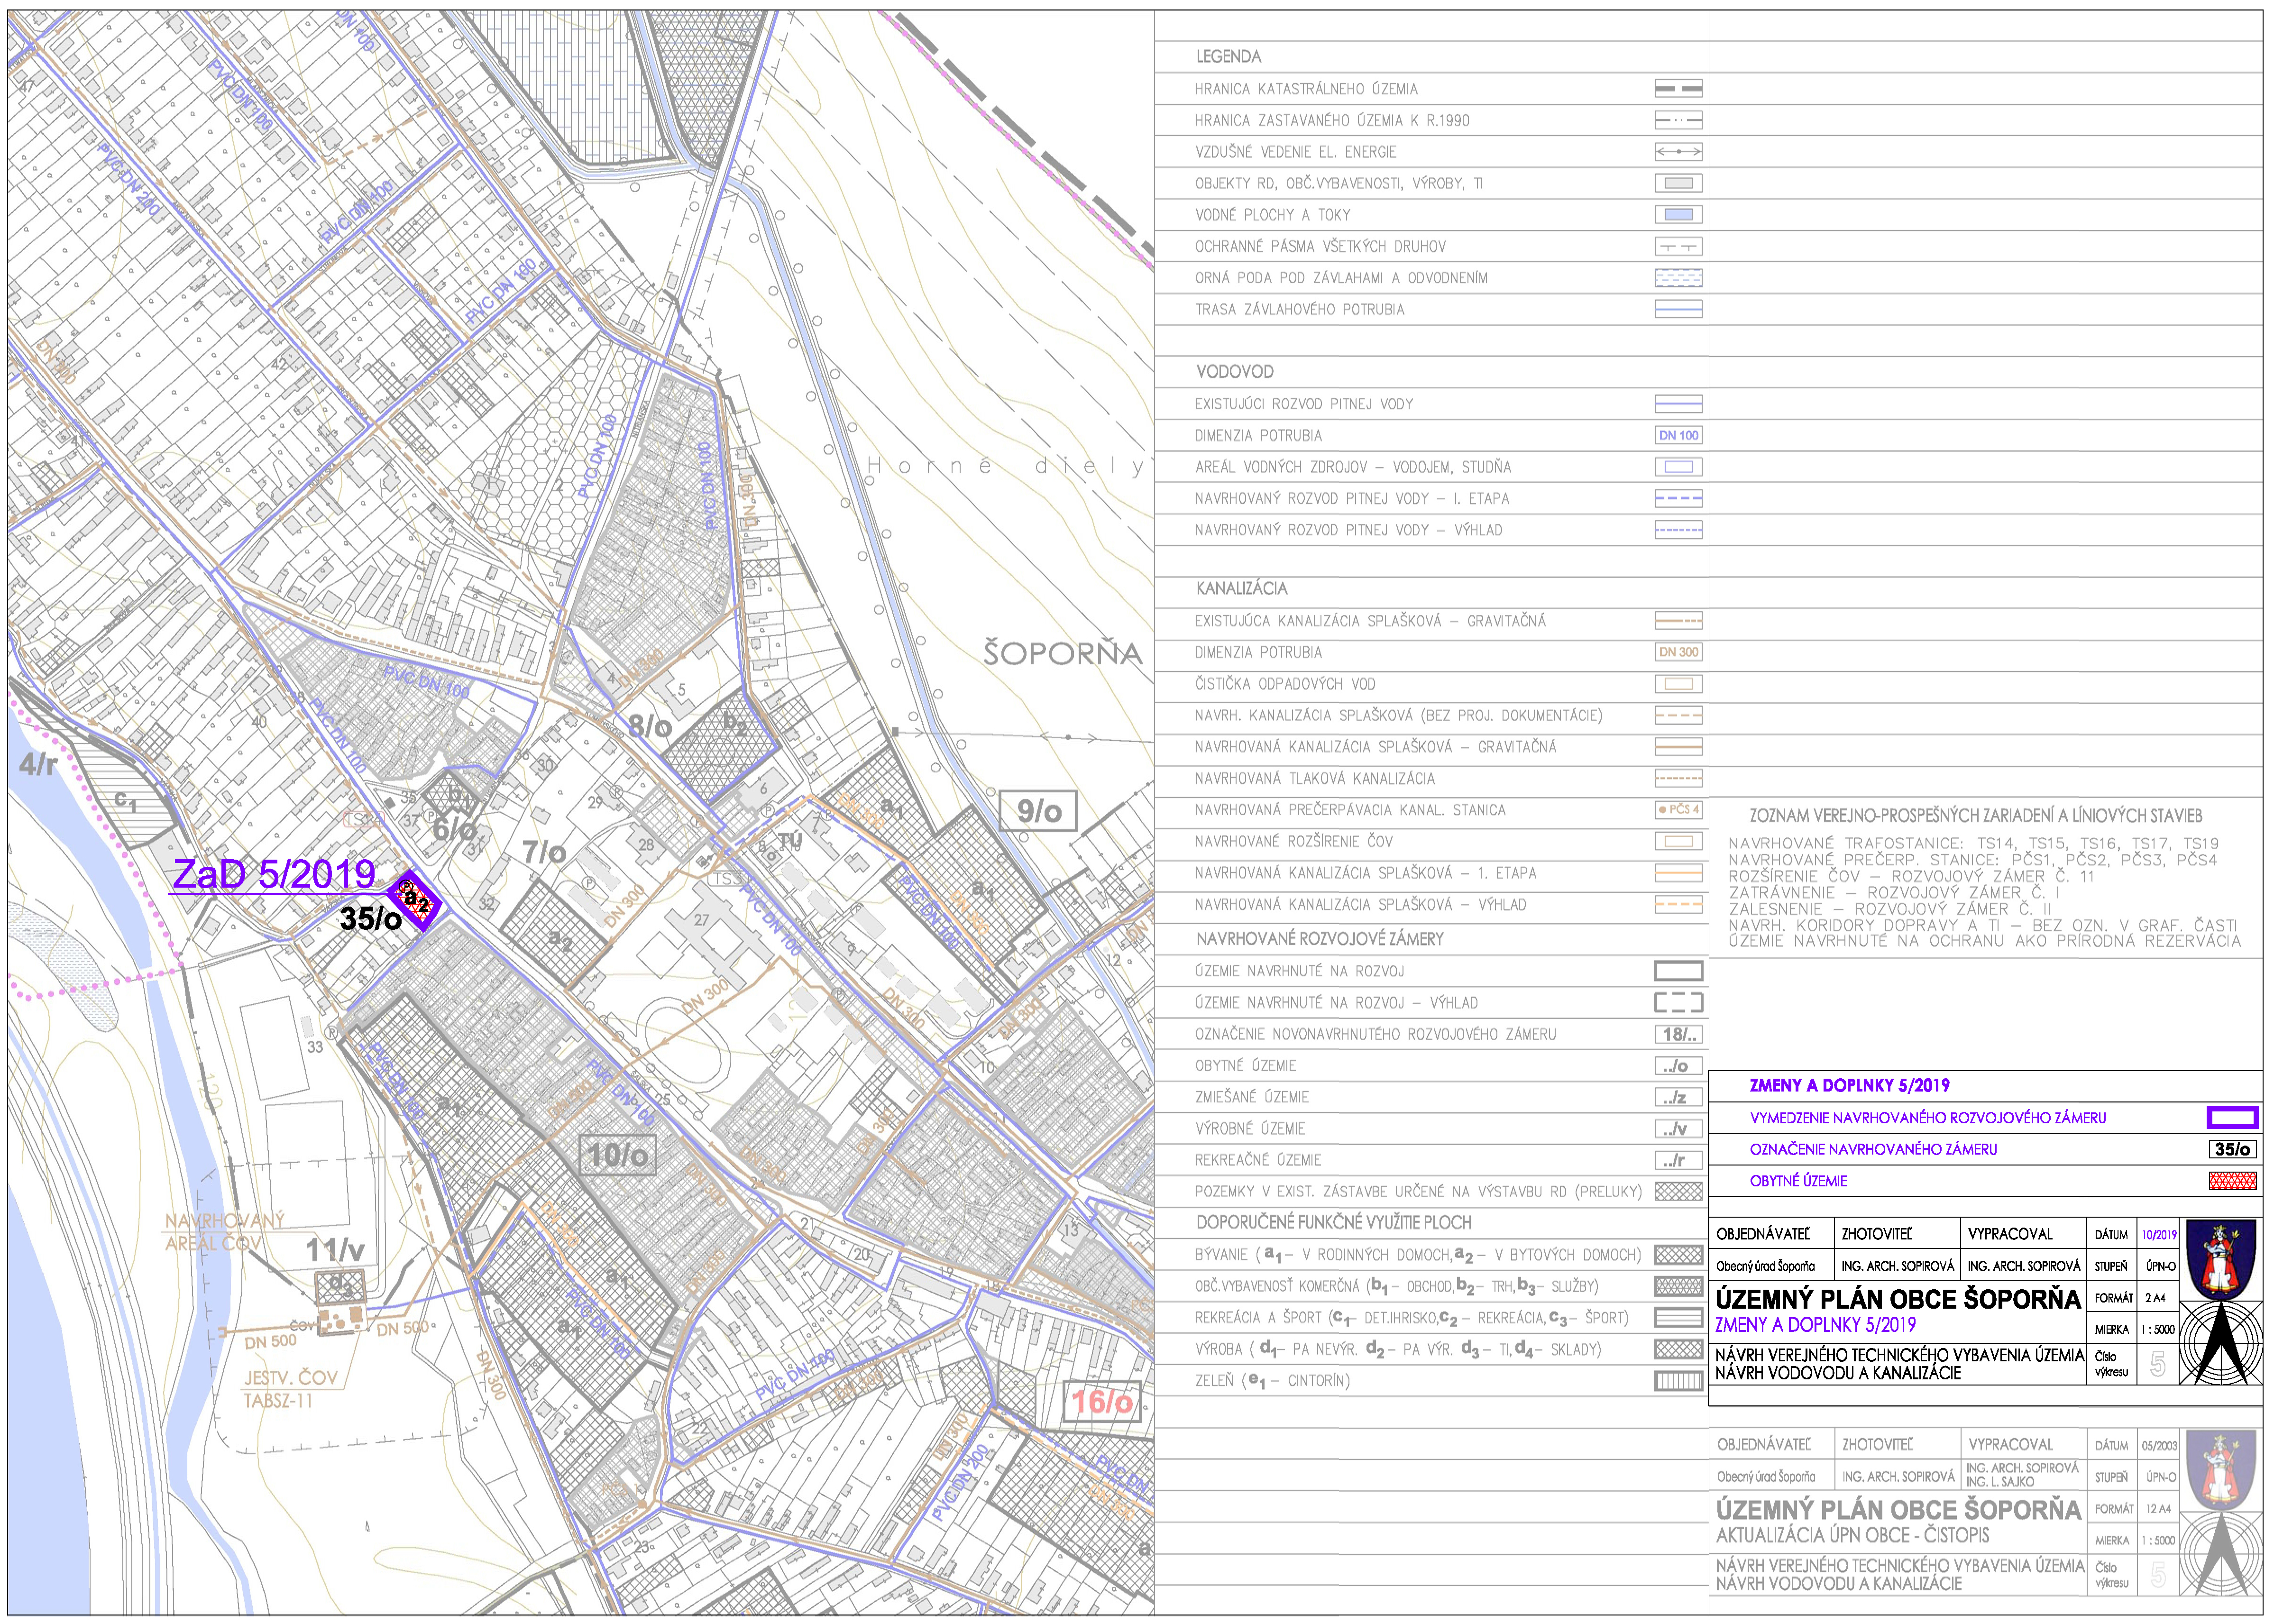2274x1624 pixels.
Task: Click the 10/o boxed zone label
Action: click(x=618, y=1155)
